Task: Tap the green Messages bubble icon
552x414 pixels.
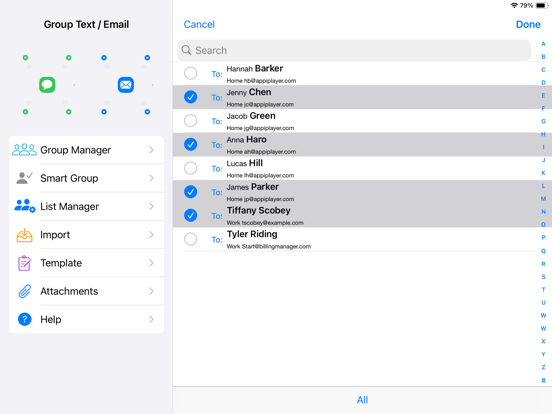Action: 47,85
